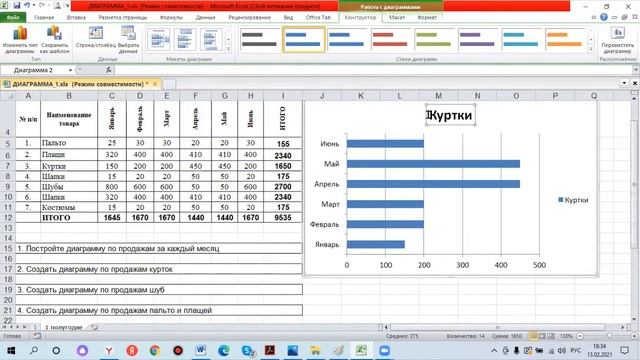This screenshot has width=640, height=360.
Task: Open the Office Tab ribbon tab
Action: [318, 18]
